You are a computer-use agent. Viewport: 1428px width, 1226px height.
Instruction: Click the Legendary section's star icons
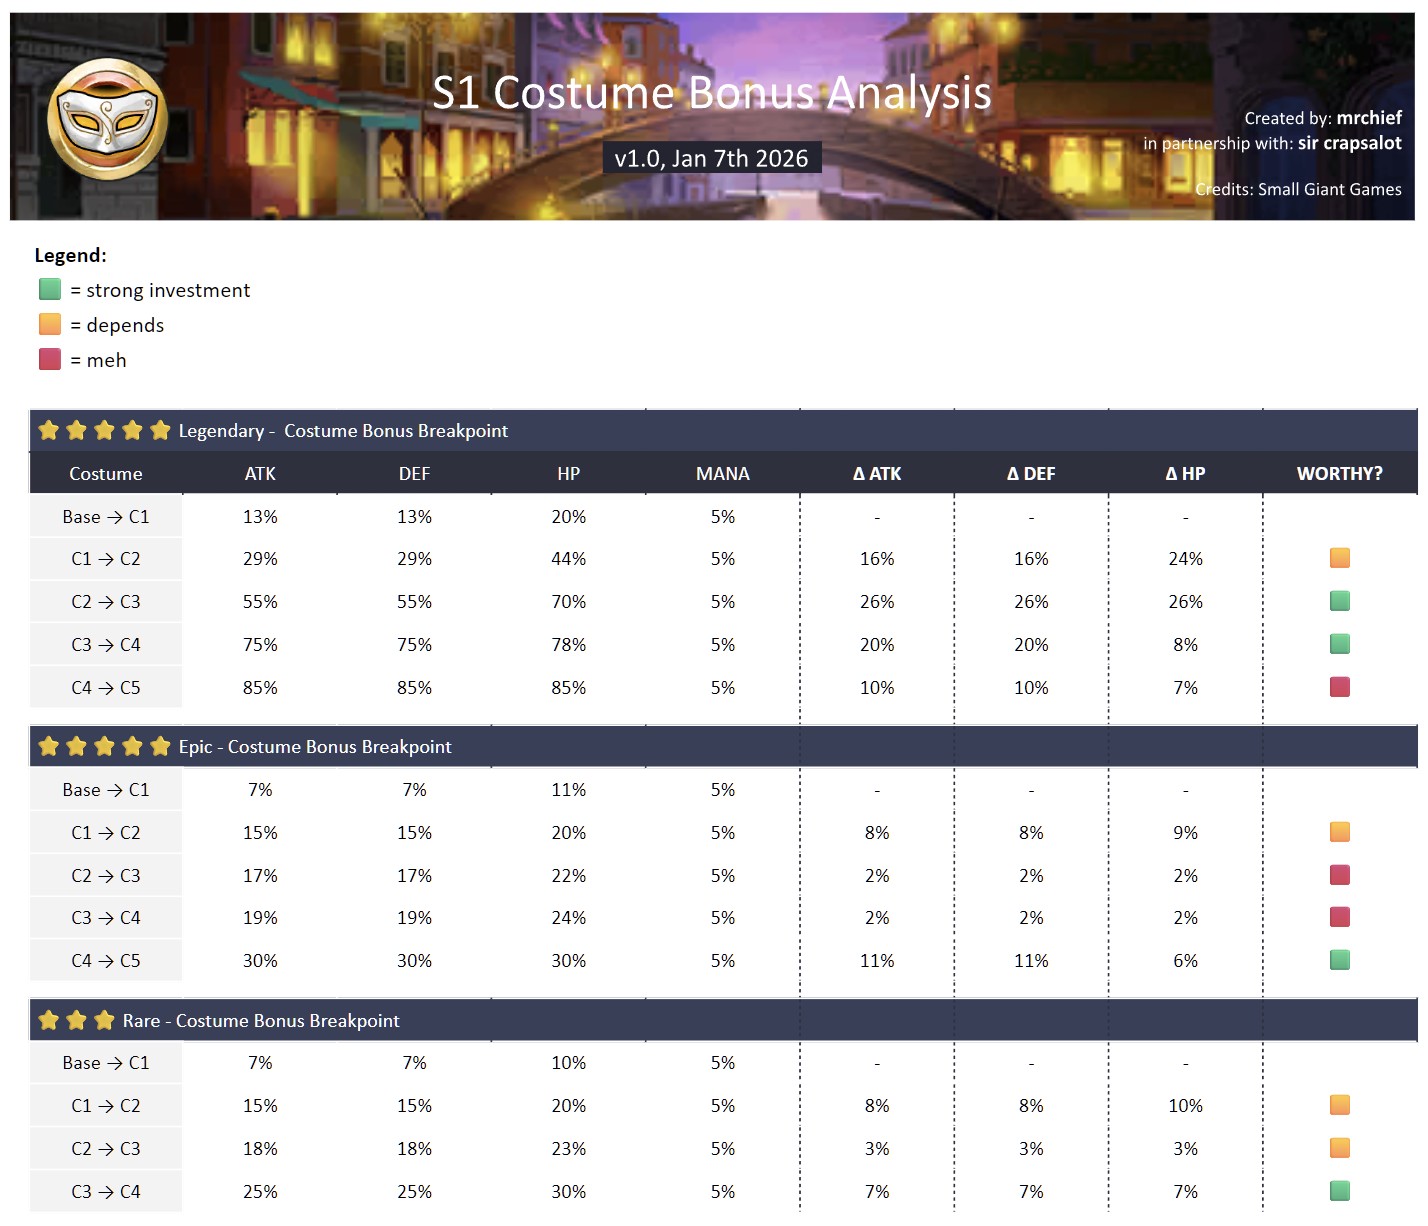(104, 431)
